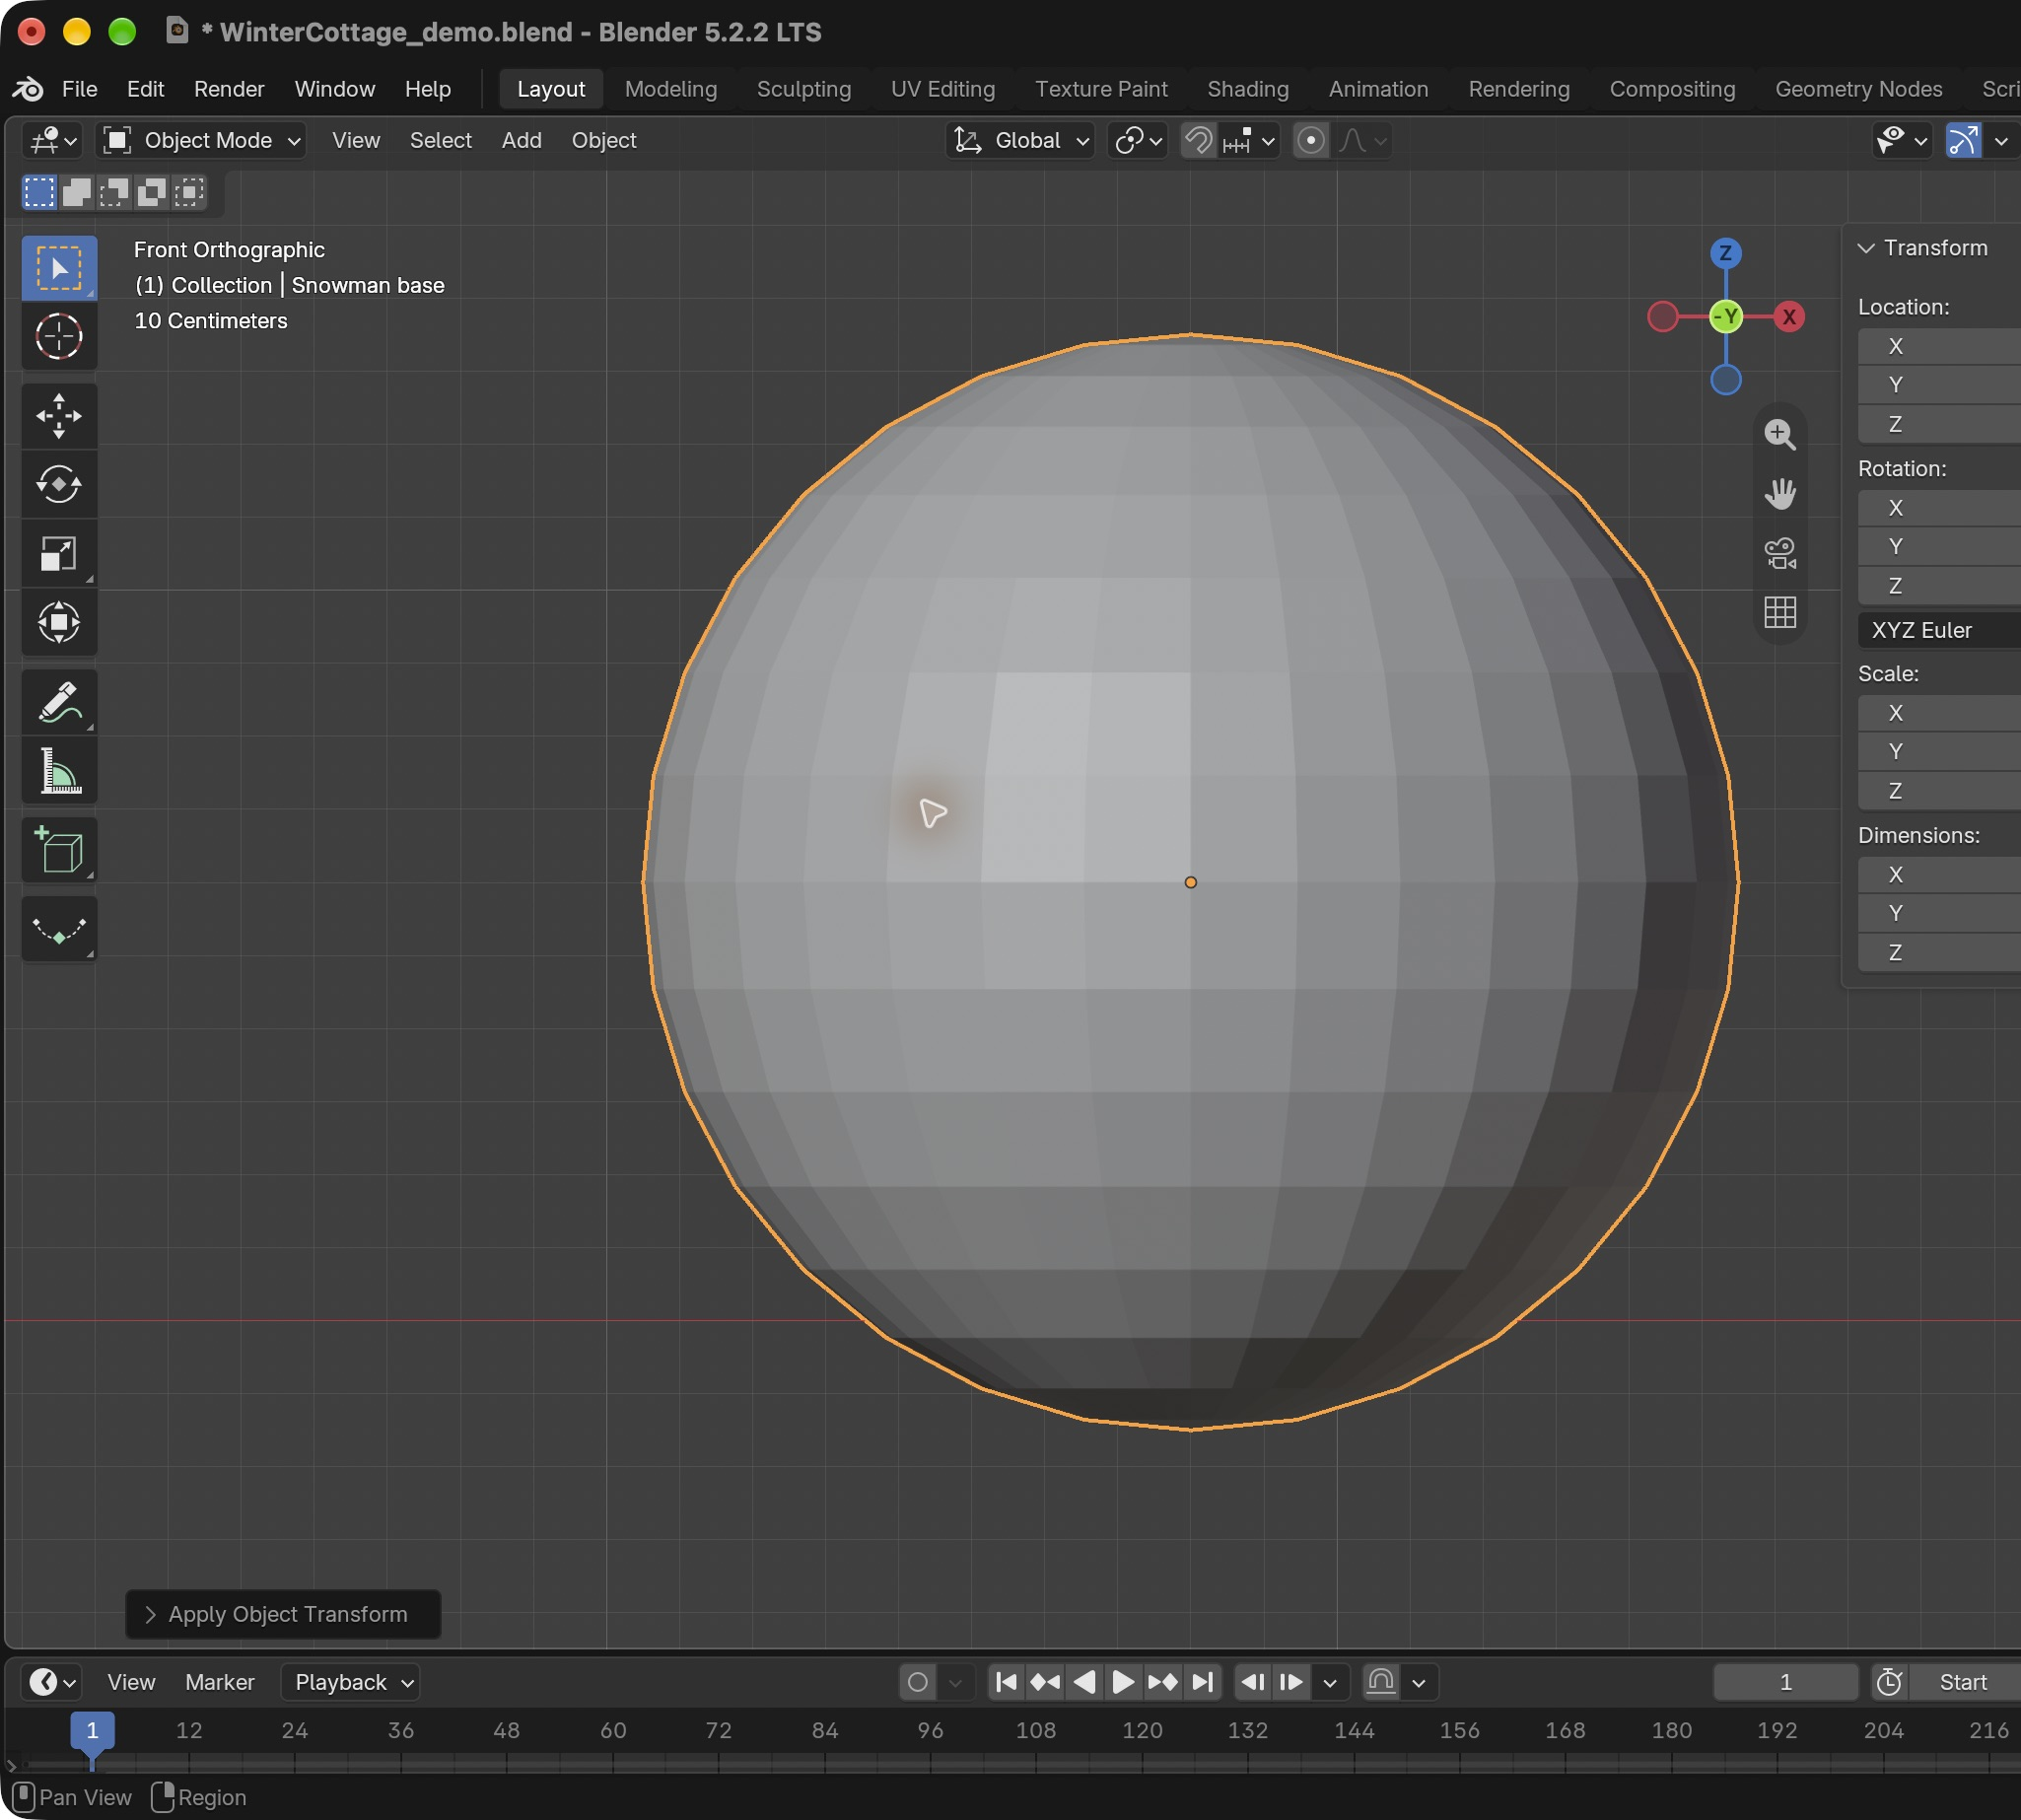The width and height of the screenshot is (2021, 1820).
Task: Click the current frame number field
Action: (1785, 1682)
